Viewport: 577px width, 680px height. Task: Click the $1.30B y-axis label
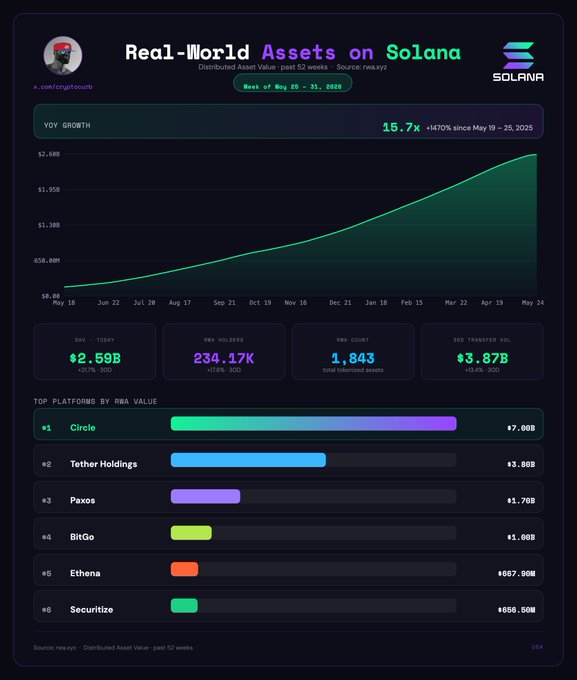coord(49,225)
